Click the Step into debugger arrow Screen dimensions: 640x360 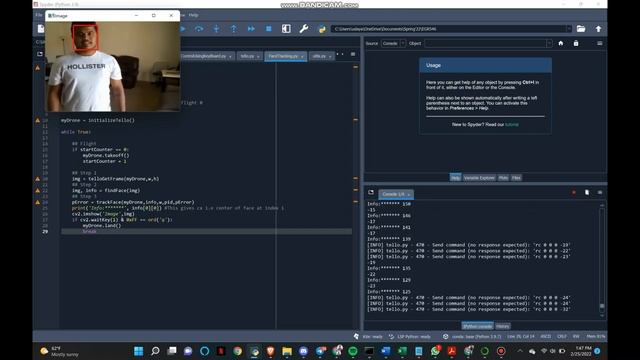pos(216,29)
